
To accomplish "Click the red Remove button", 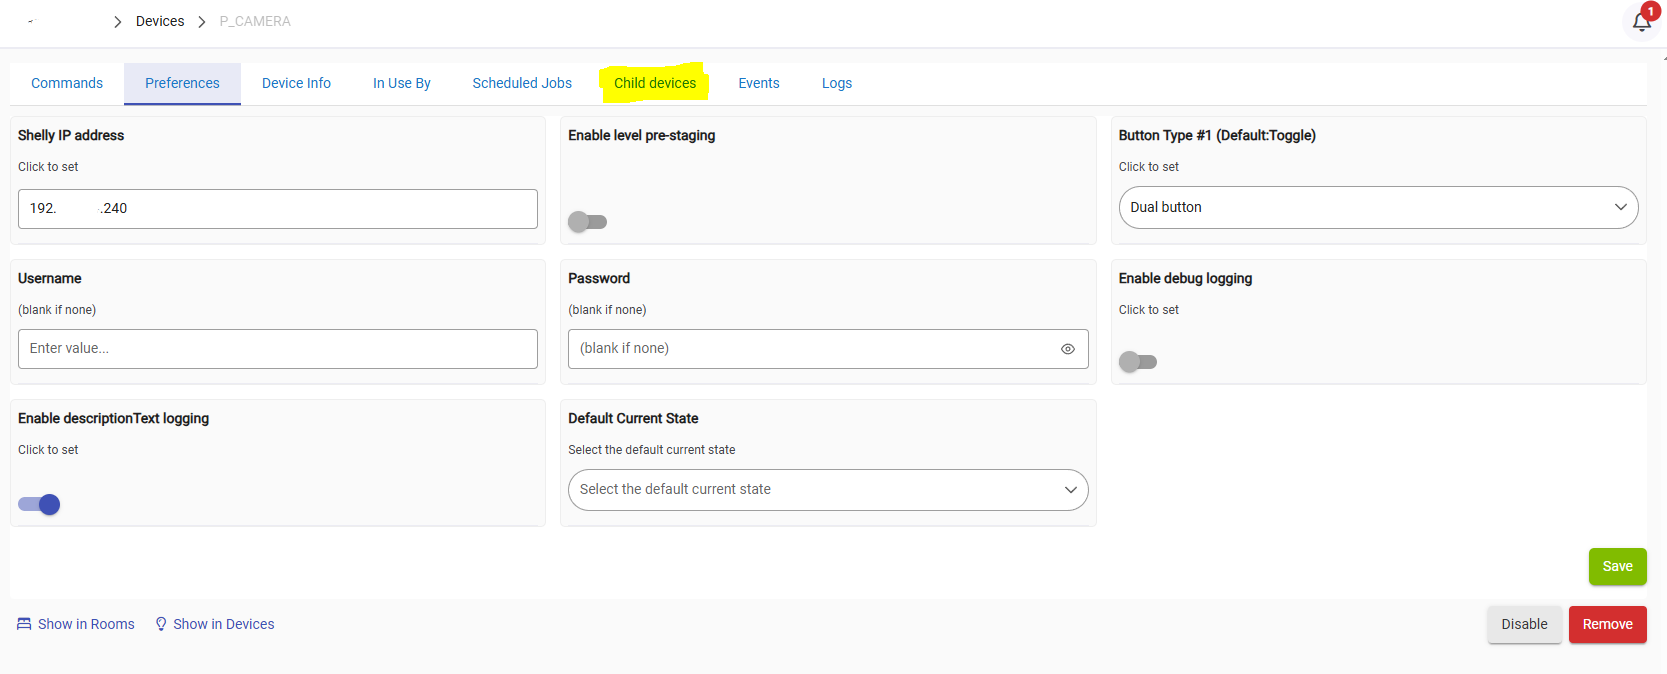I will click(1607, 624).
